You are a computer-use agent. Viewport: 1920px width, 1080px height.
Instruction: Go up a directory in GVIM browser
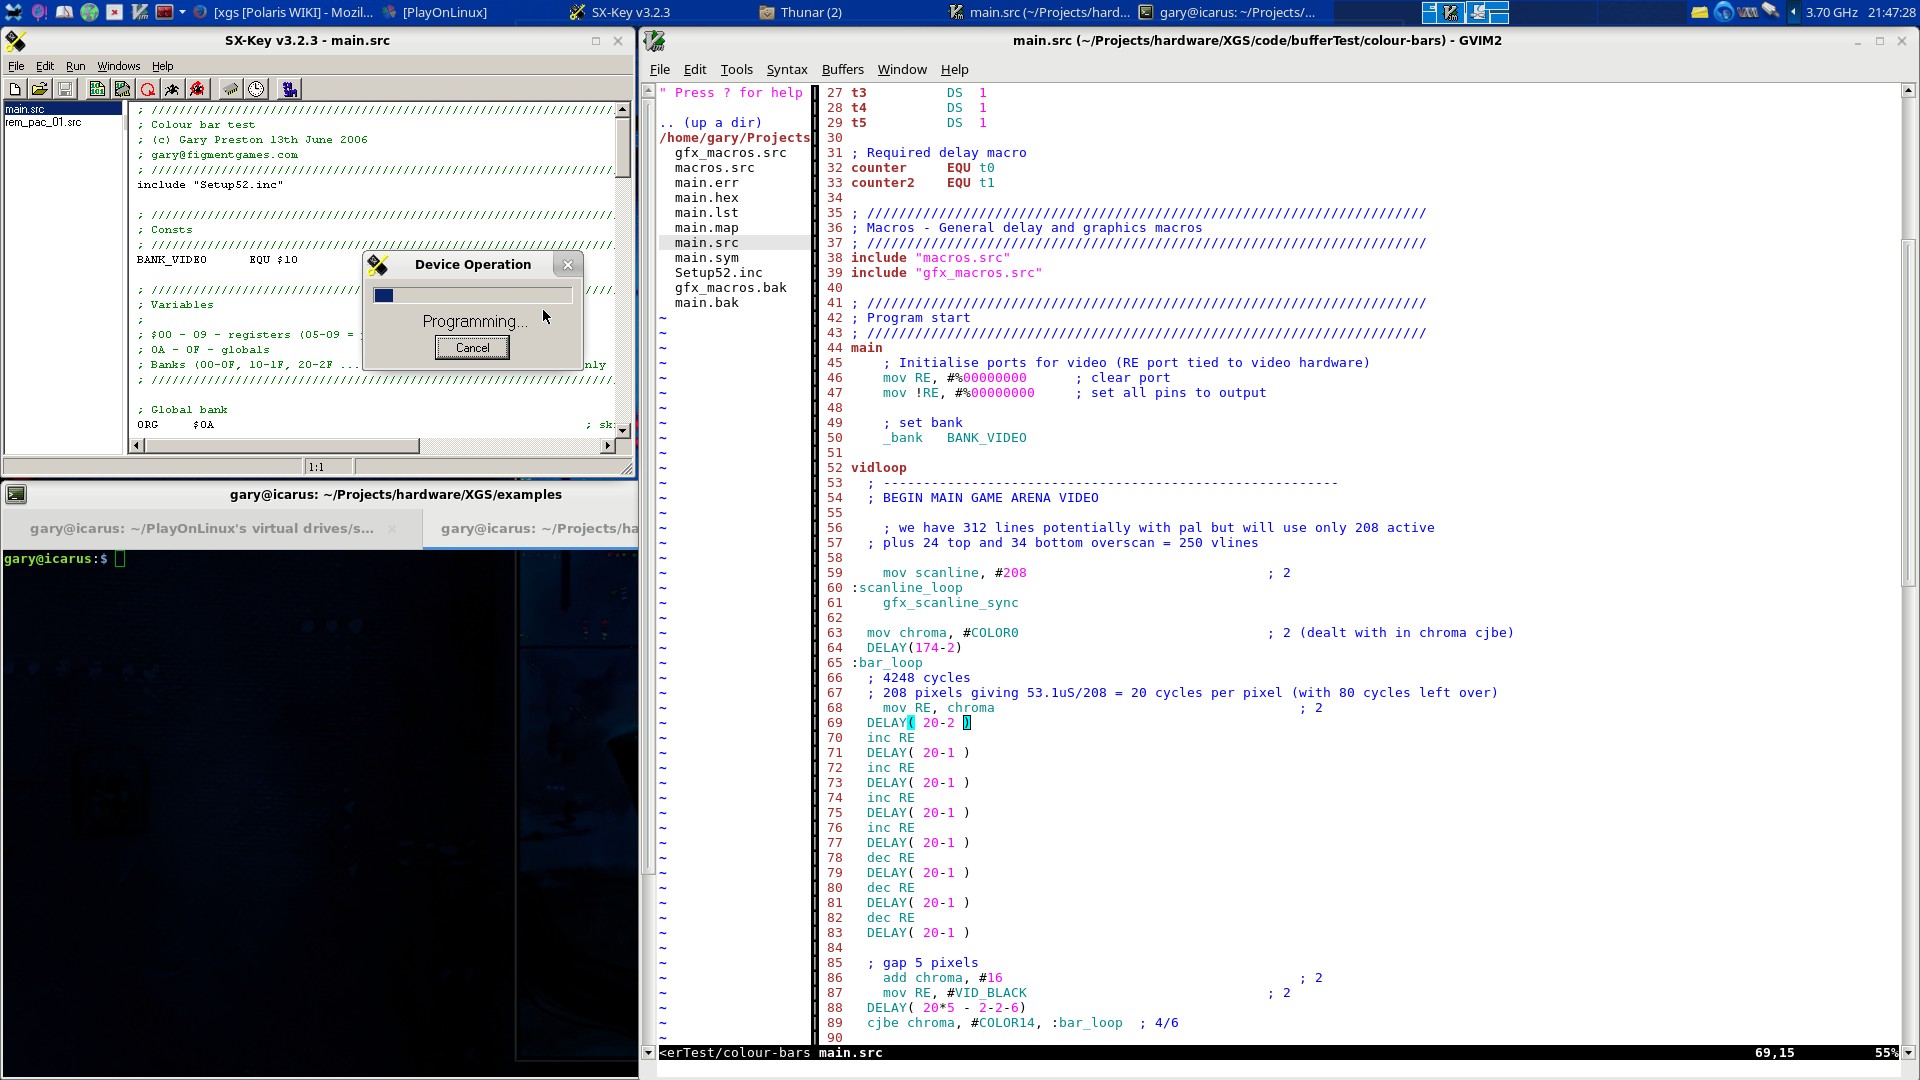coord(710,123)
